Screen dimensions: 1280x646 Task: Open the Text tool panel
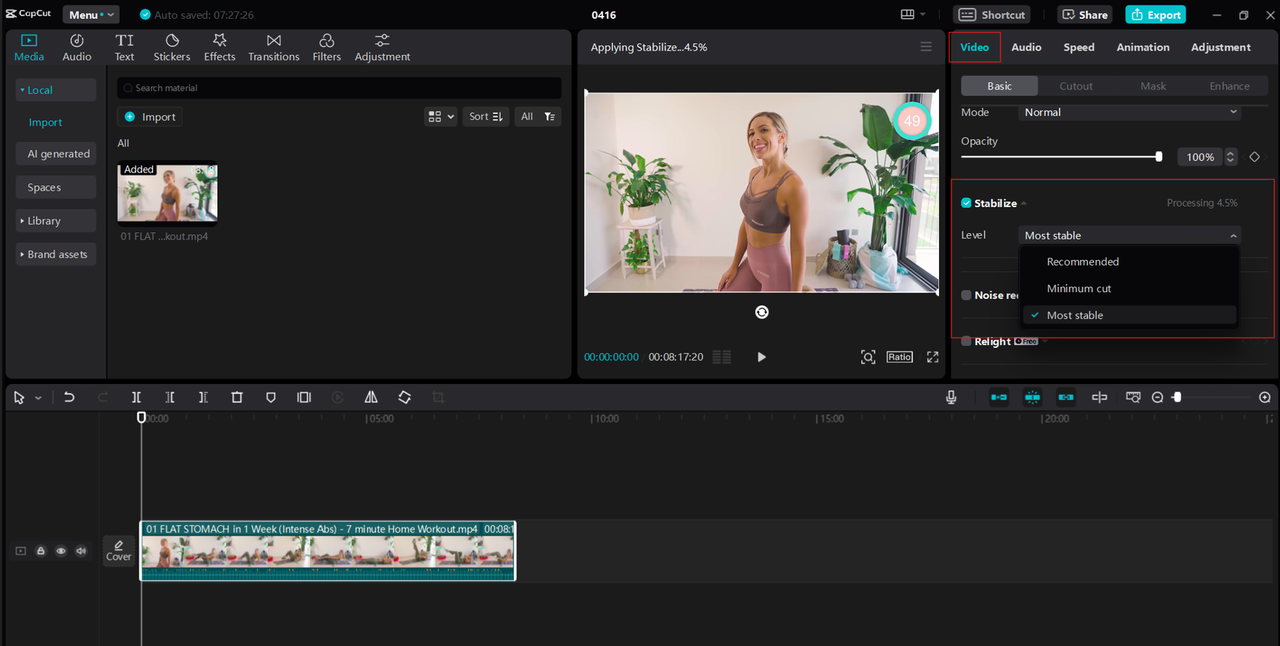coord(124,47)
